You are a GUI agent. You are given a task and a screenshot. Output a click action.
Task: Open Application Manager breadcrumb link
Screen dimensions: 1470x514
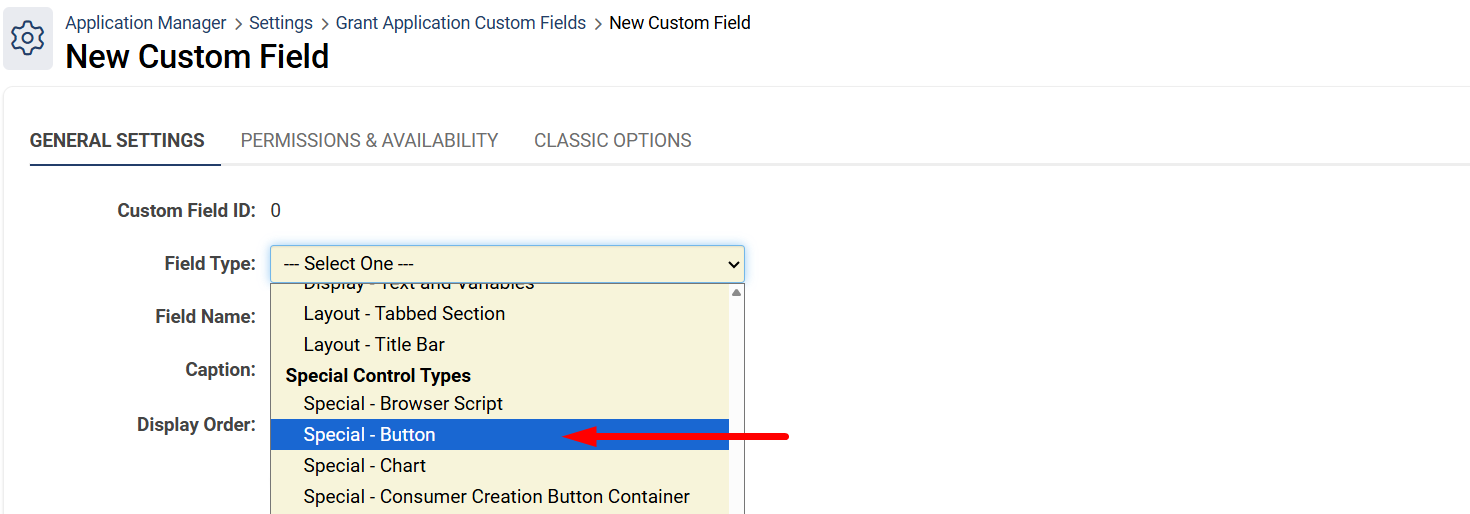pos(146,23)
